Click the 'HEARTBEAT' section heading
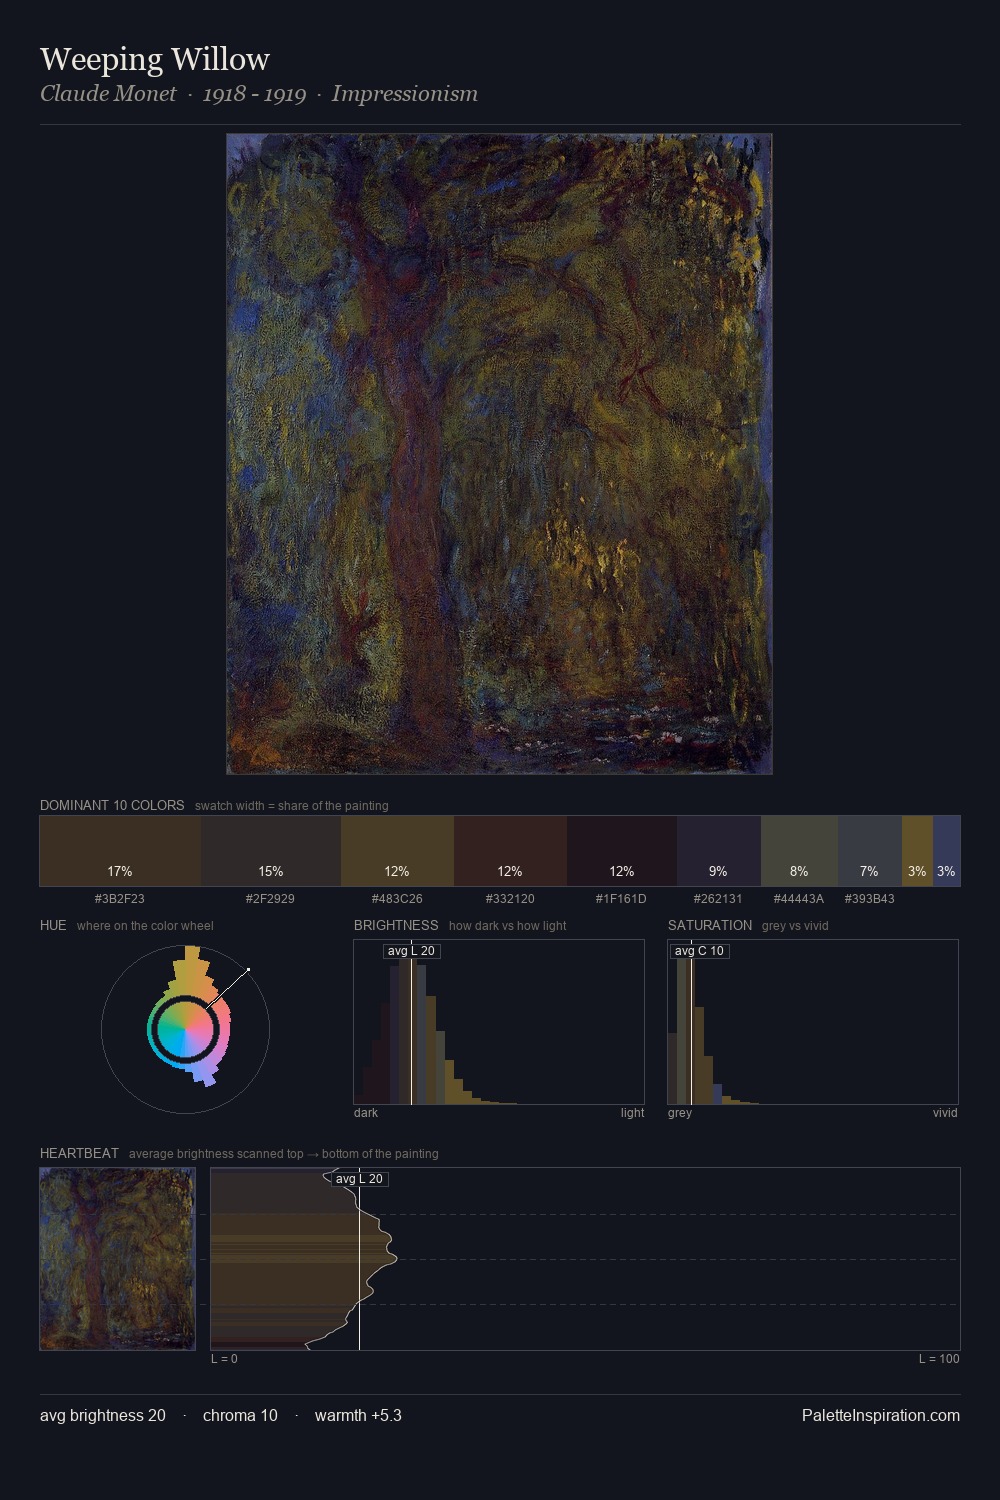Image resolution: width=1000 pixels, height=1500 pixels. click(79, 1153)
